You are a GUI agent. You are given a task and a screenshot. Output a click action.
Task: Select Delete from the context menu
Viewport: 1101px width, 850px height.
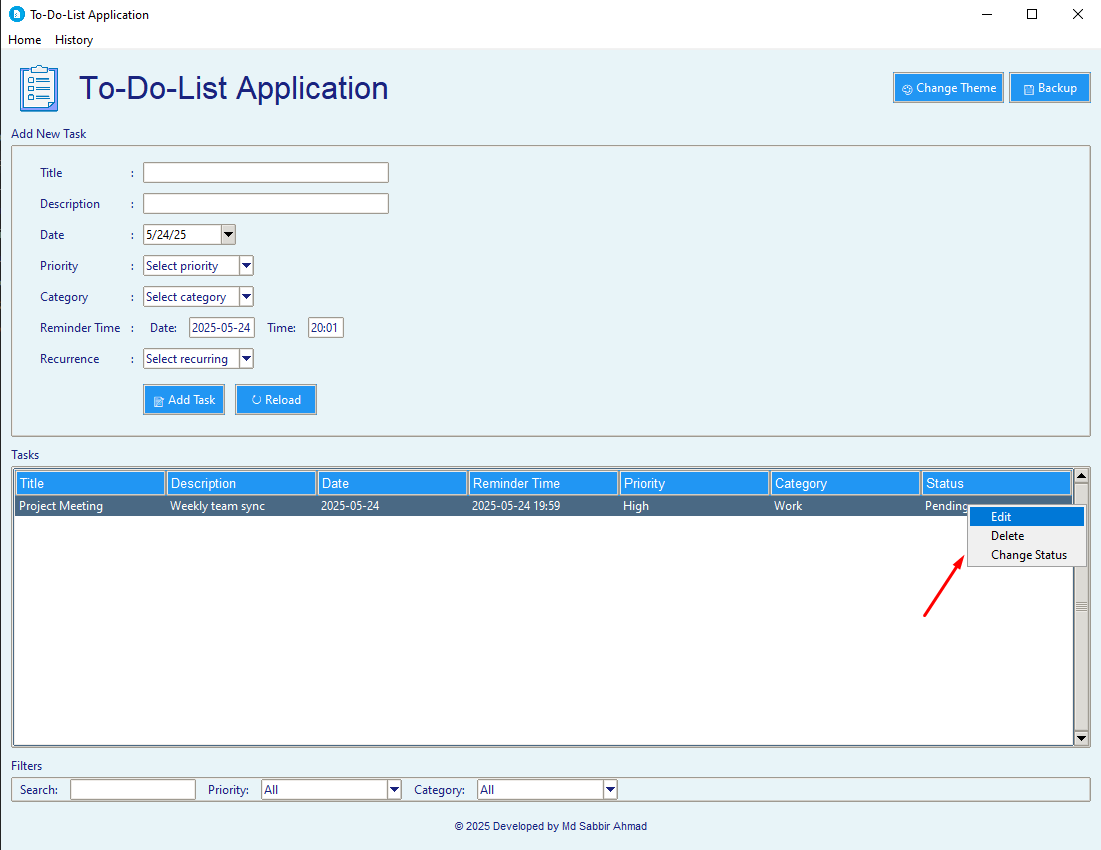tap(1007, 536)
